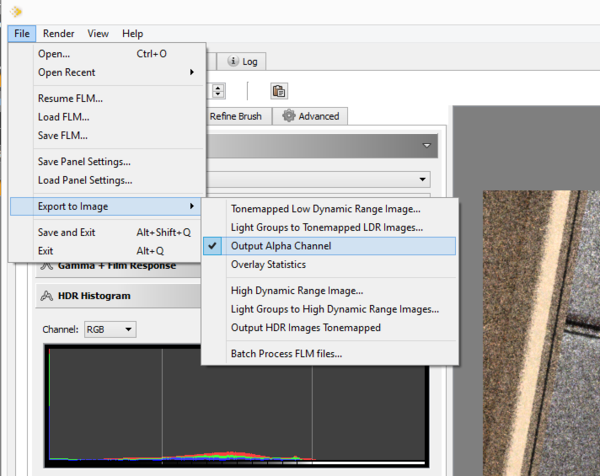Open the Render menu
This screenshot has width=600, height=476.
coord(59,34)
